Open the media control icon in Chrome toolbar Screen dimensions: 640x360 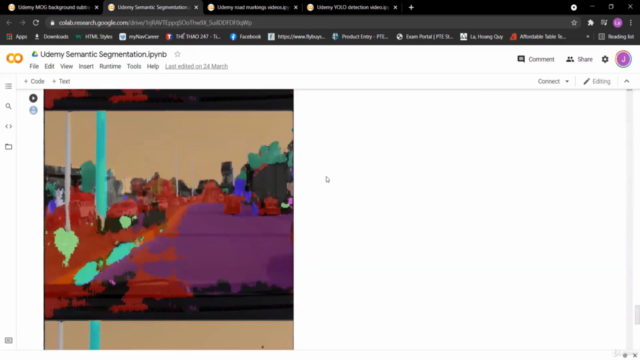pos(604,22)
